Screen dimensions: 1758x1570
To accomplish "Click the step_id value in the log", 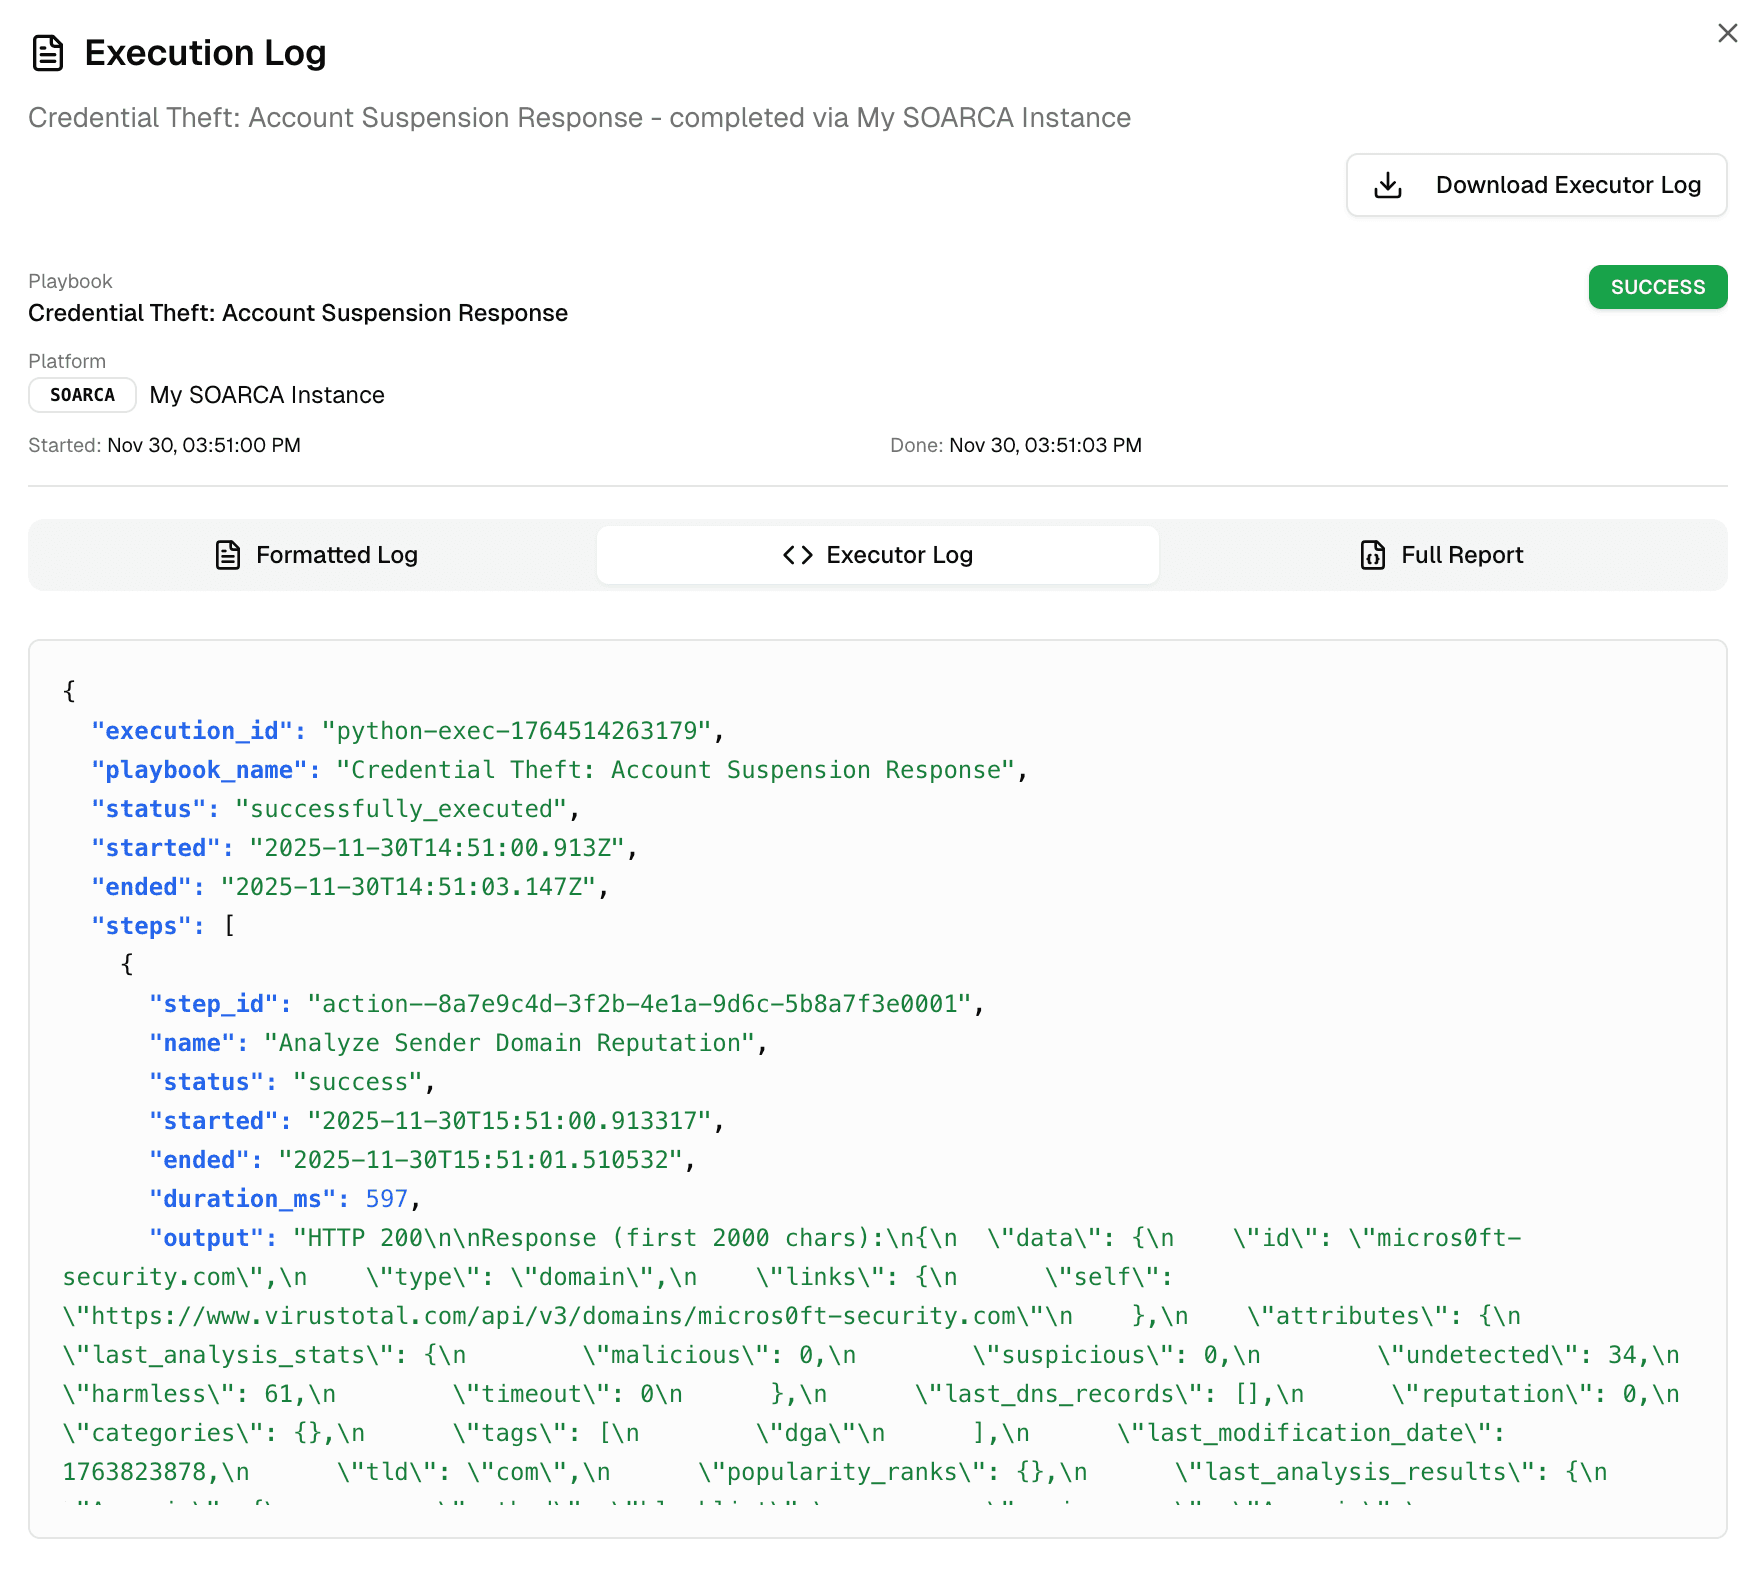I will pos(638,1004).
